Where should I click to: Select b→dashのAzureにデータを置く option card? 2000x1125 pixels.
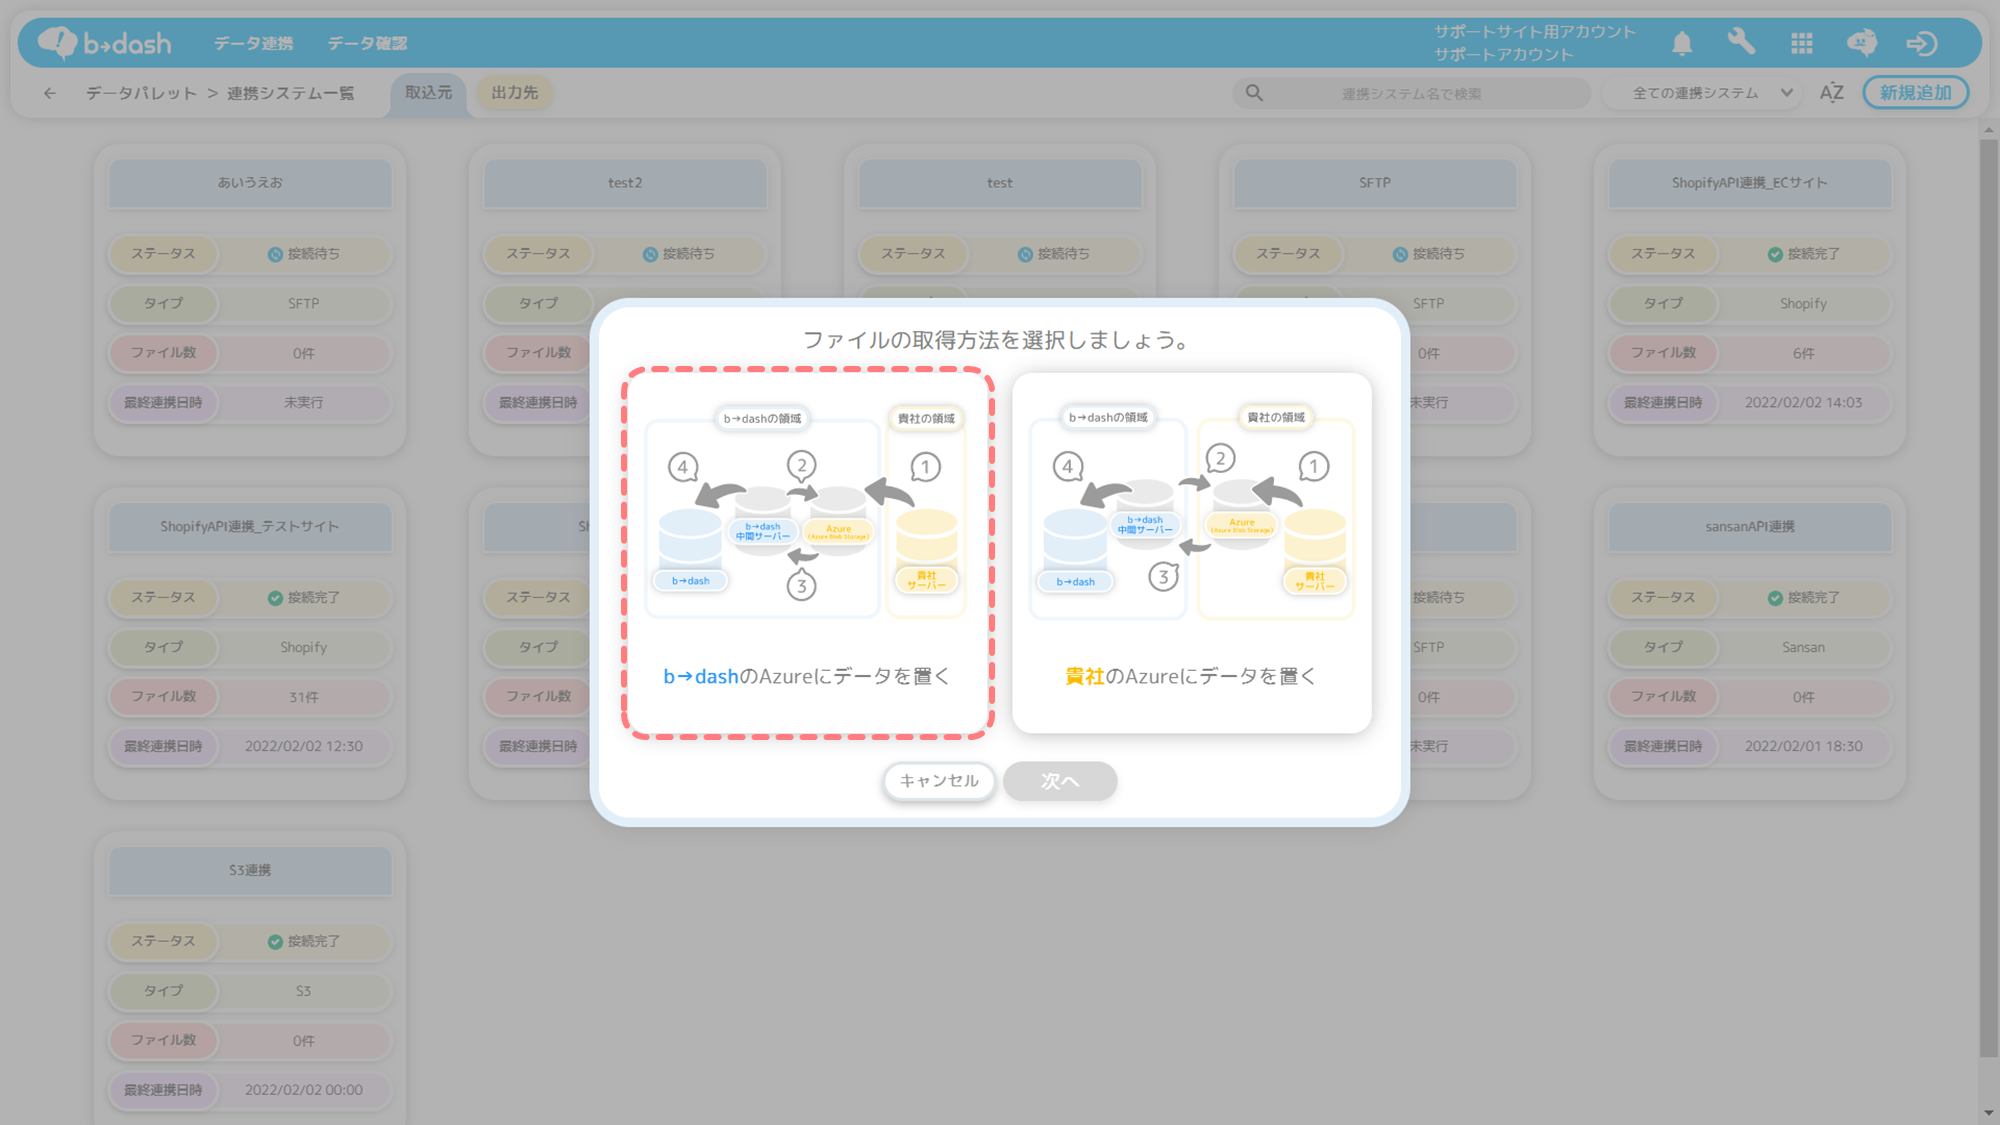808,553
